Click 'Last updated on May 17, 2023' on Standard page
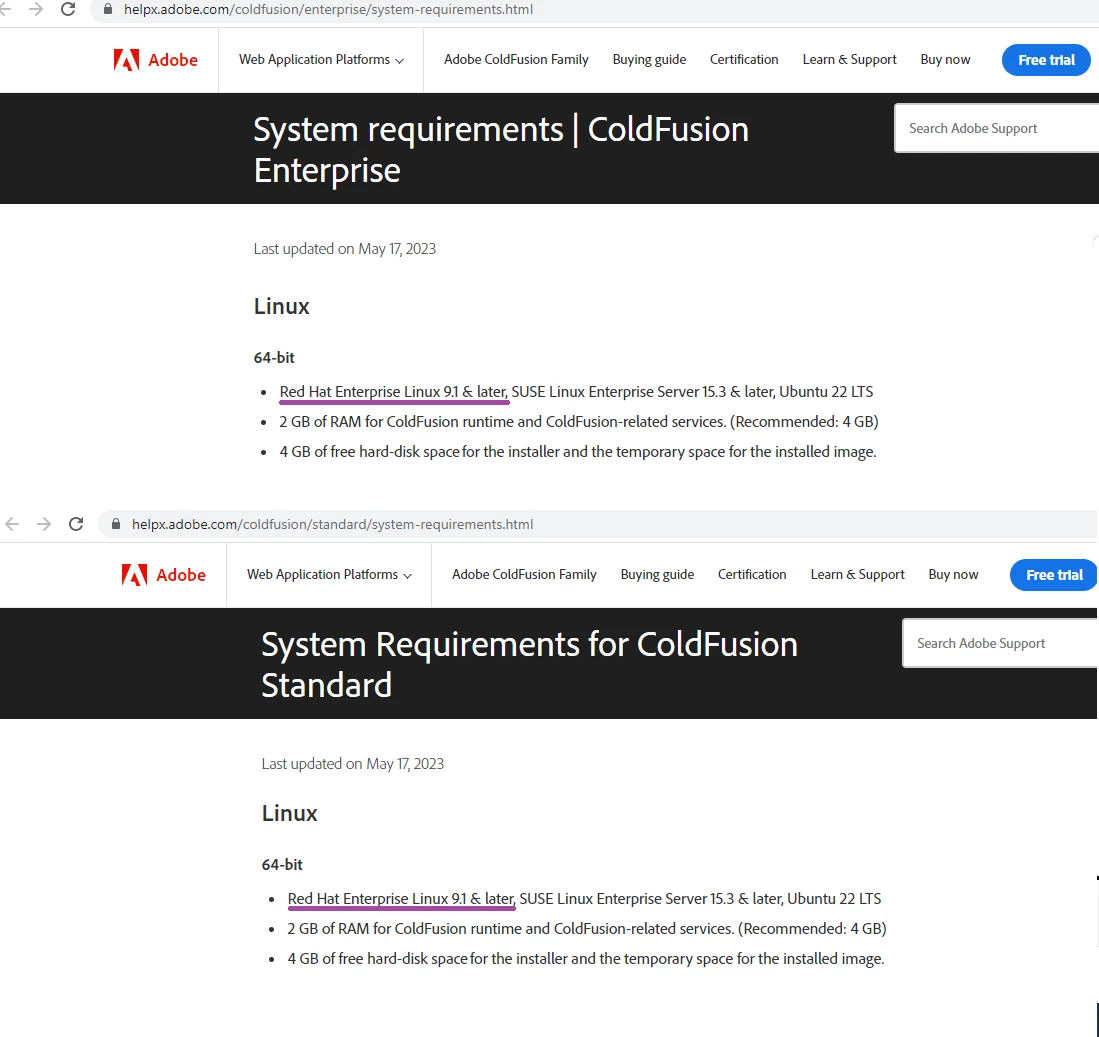Viewport: 1099px width, 1037px height. point(353,764)
